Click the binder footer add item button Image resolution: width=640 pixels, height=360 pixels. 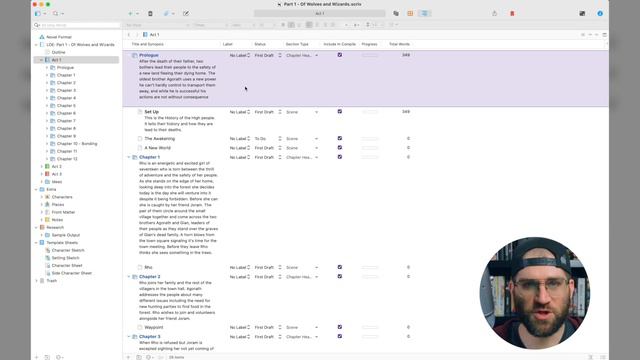[36, 357]
